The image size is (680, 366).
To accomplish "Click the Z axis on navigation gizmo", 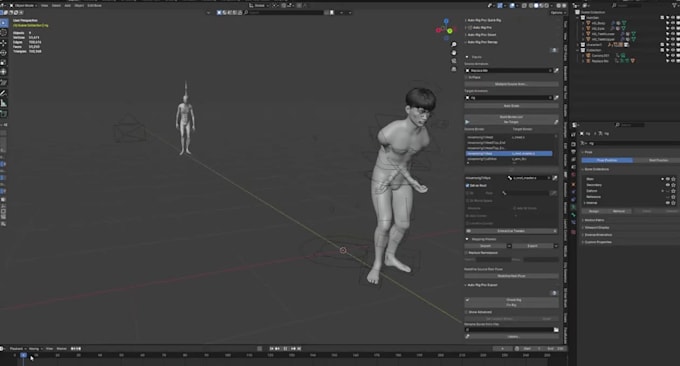I will coord(446,20).
